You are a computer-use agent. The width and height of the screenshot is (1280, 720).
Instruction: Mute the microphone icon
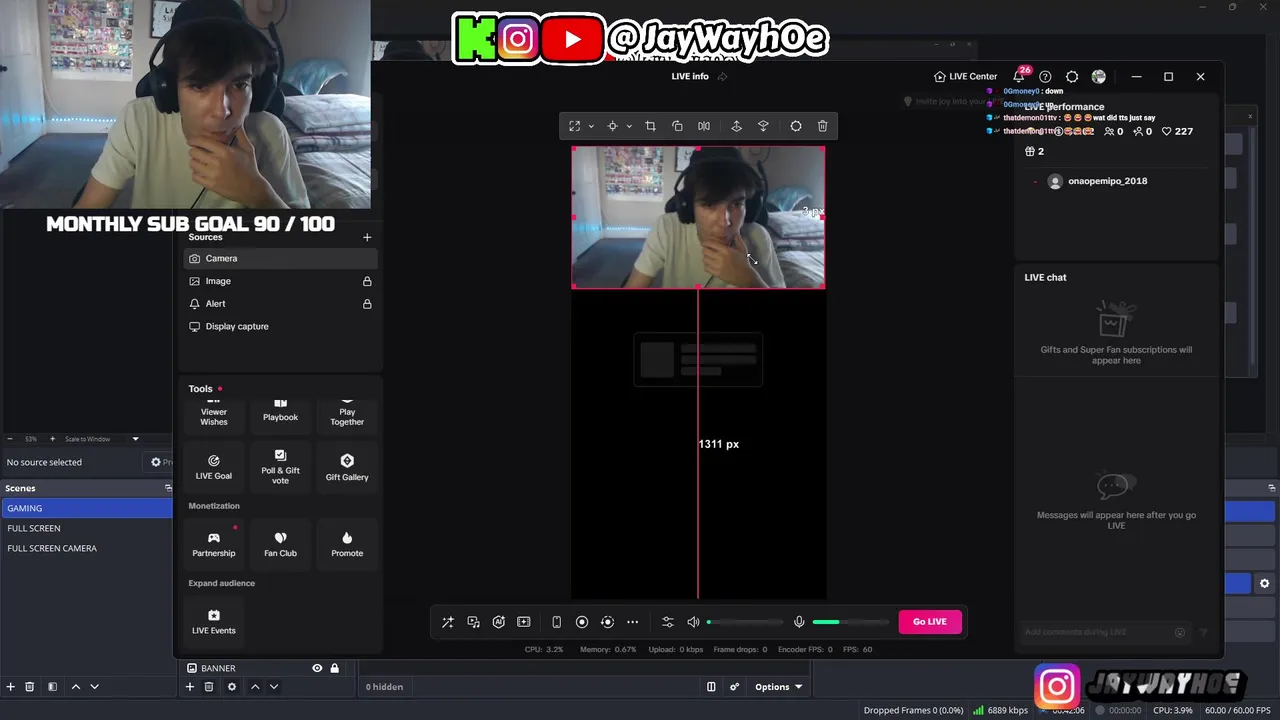click(799, 622)
